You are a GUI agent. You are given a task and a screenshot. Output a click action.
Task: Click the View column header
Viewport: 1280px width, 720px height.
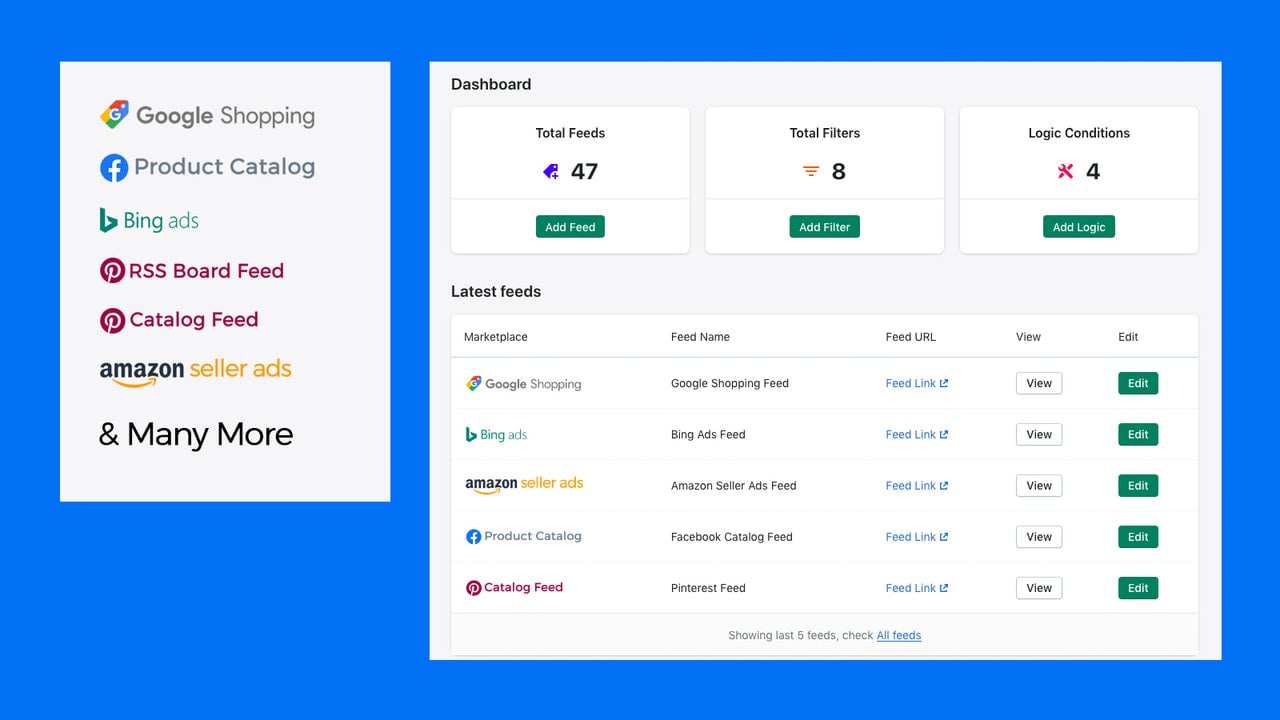(1028, 337)
